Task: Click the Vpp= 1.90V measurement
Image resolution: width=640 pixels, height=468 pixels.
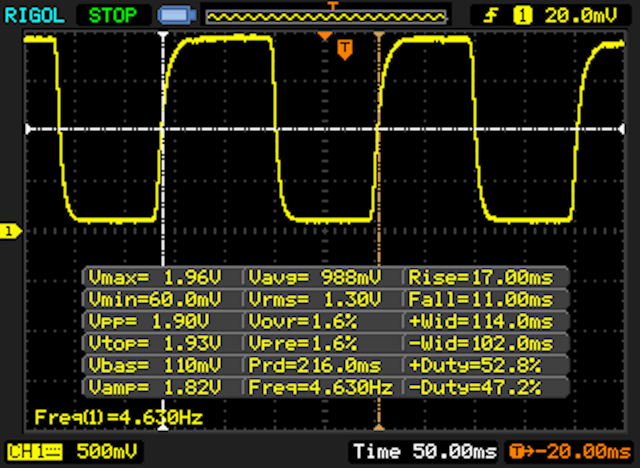Action: [x=149, y=322]
